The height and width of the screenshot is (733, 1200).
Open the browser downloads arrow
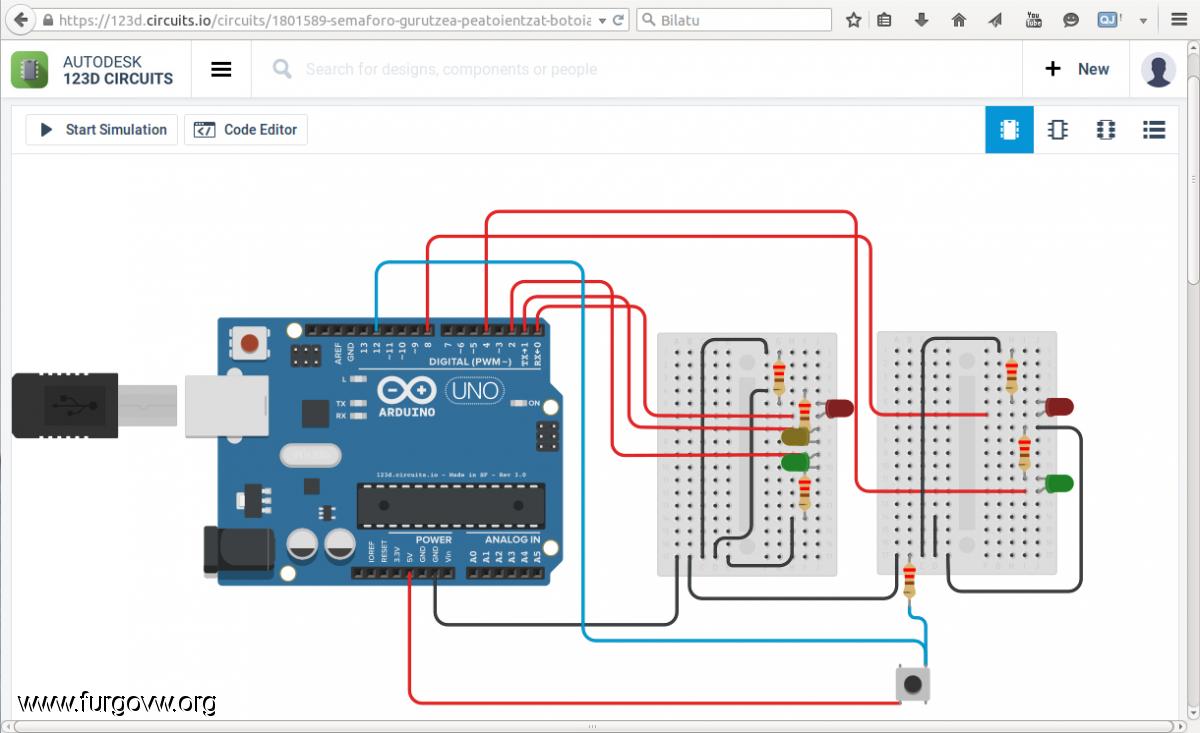point(922,19)
